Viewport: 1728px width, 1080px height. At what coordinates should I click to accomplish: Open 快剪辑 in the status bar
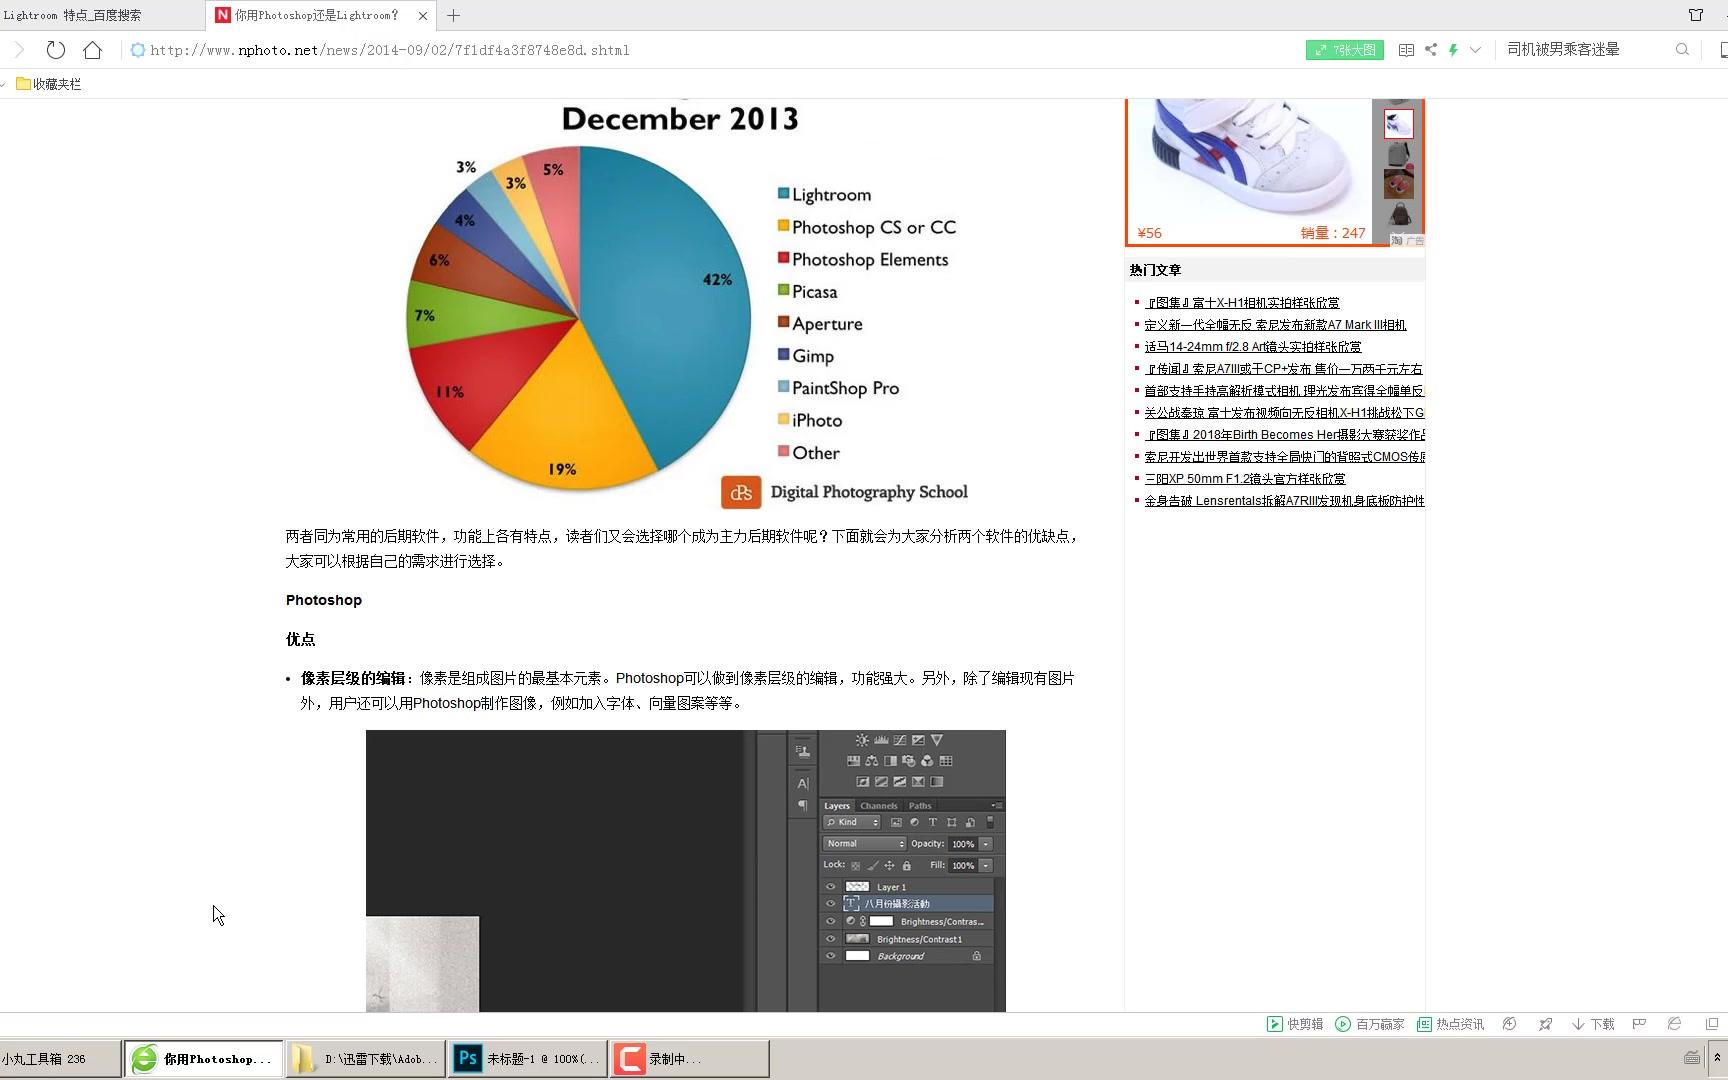pyautogui.click(x=1295, y=1024)
